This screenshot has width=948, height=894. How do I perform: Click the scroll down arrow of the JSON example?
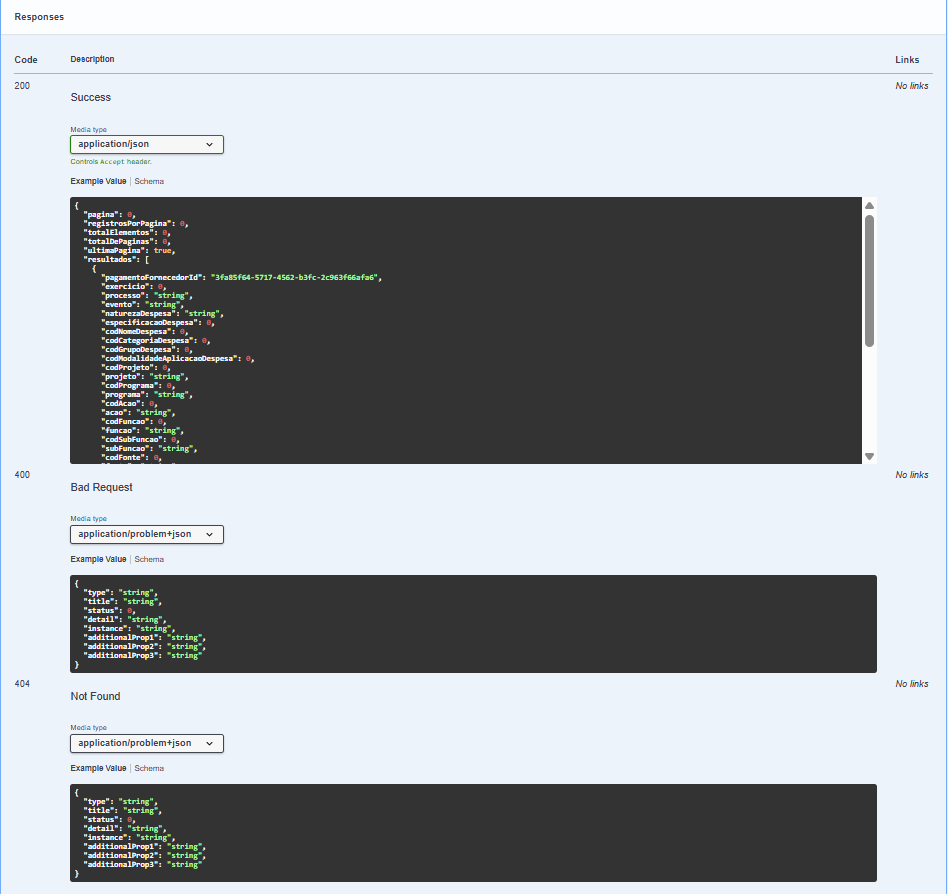coord(869,456)
